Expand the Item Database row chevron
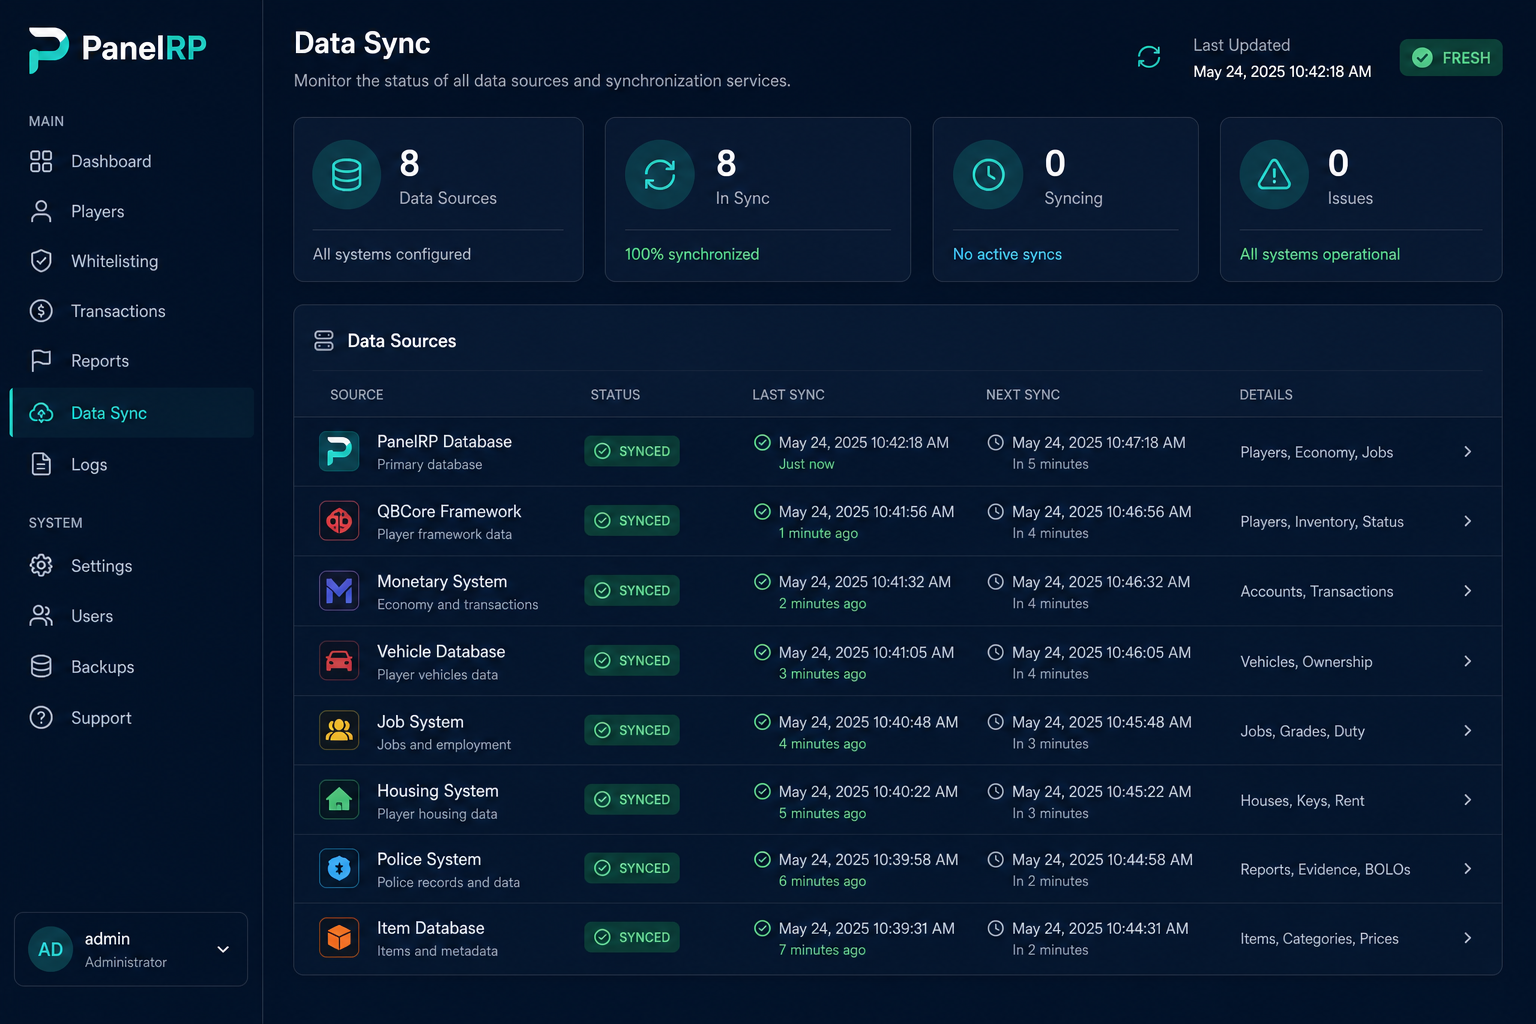The width and height of the screenshot is (1536, 1024). click(1467, 938)
